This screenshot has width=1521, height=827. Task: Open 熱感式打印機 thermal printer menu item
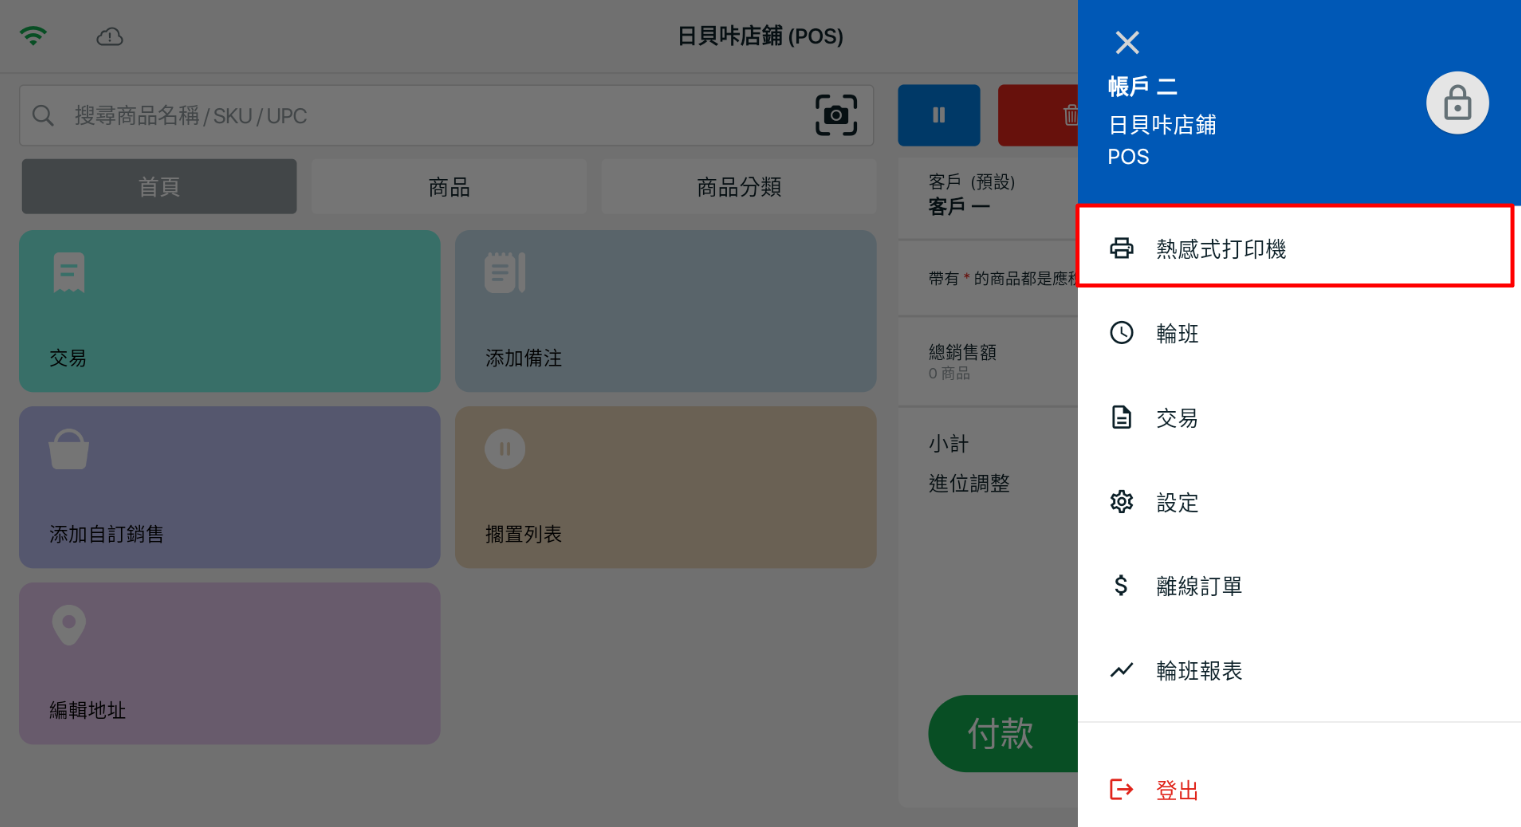coord(1294,248)
